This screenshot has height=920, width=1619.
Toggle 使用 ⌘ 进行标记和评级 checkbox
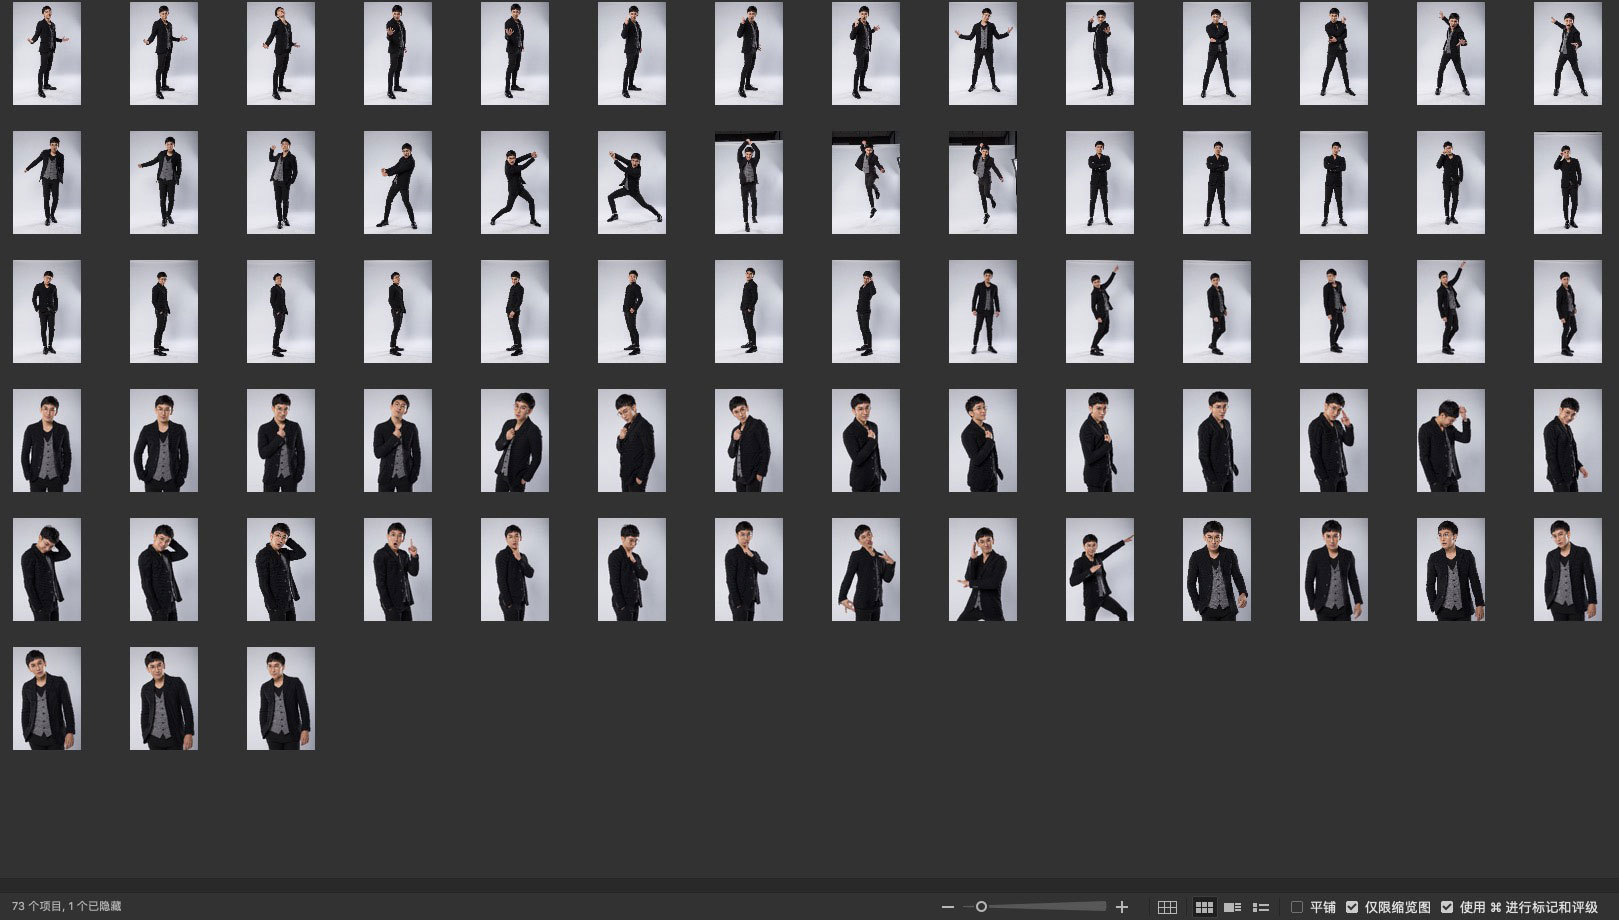[1447, 907]
